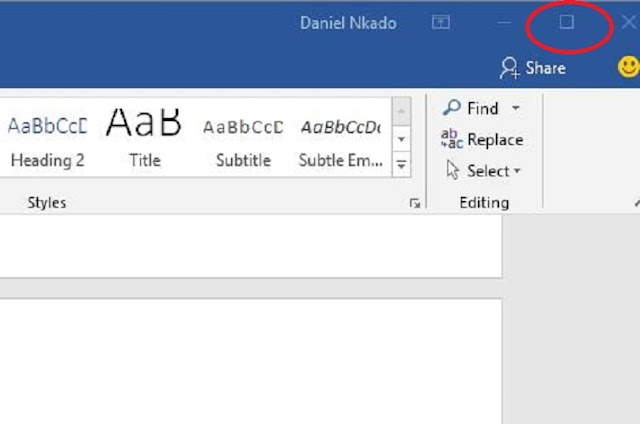Open Daniel Nkado account name
Viewport: 640px width, 424px height.
click(348, 23)
